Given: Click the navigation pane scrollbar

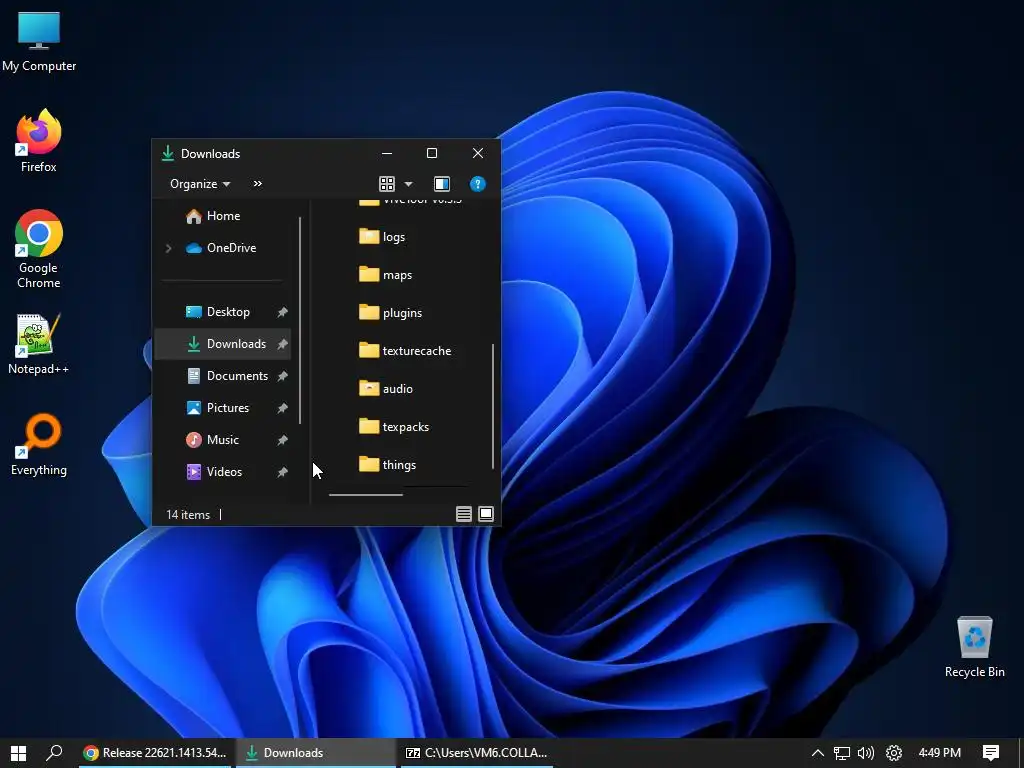Looking at the screenshot, I should click(300, 321).
